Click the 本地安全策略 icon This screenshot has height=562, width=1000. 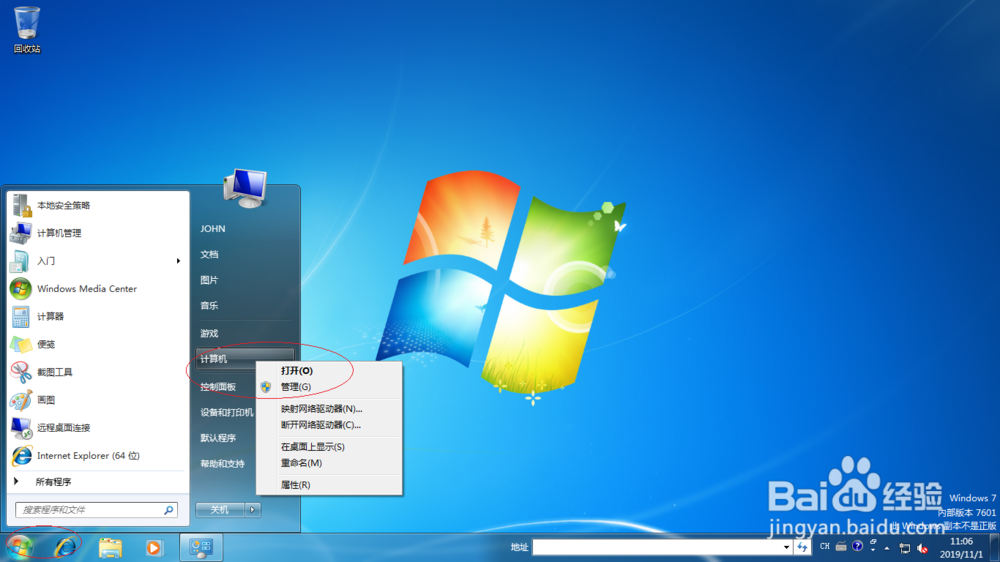[x=21, y=205]
